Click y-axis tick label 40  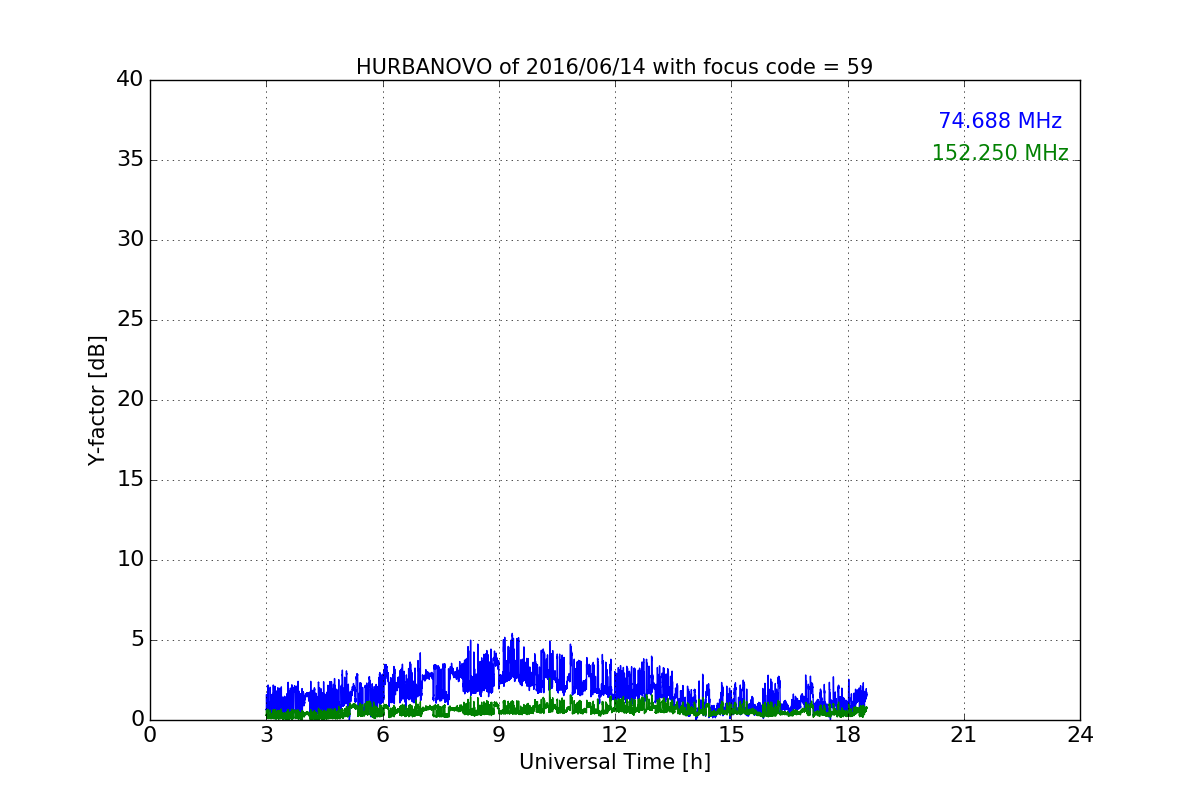click(x=130, y=80)
